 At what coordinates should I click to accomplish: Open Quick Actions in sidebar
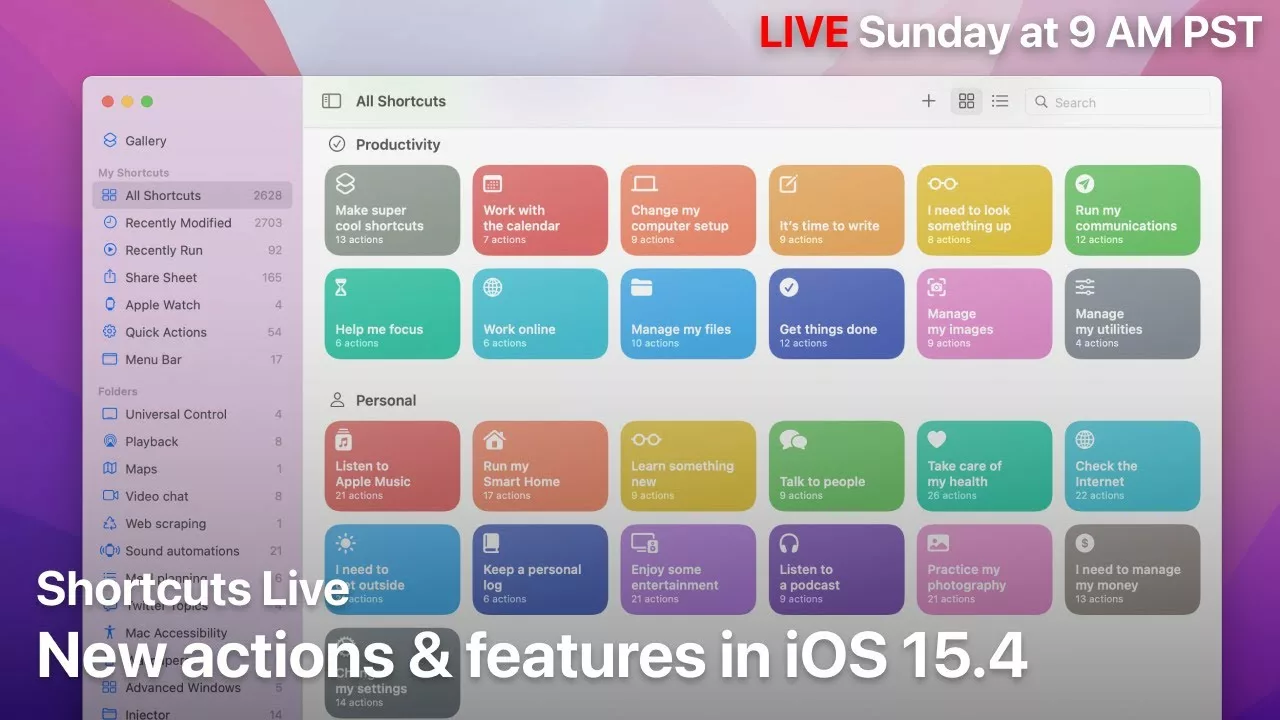tap(192, 332)
